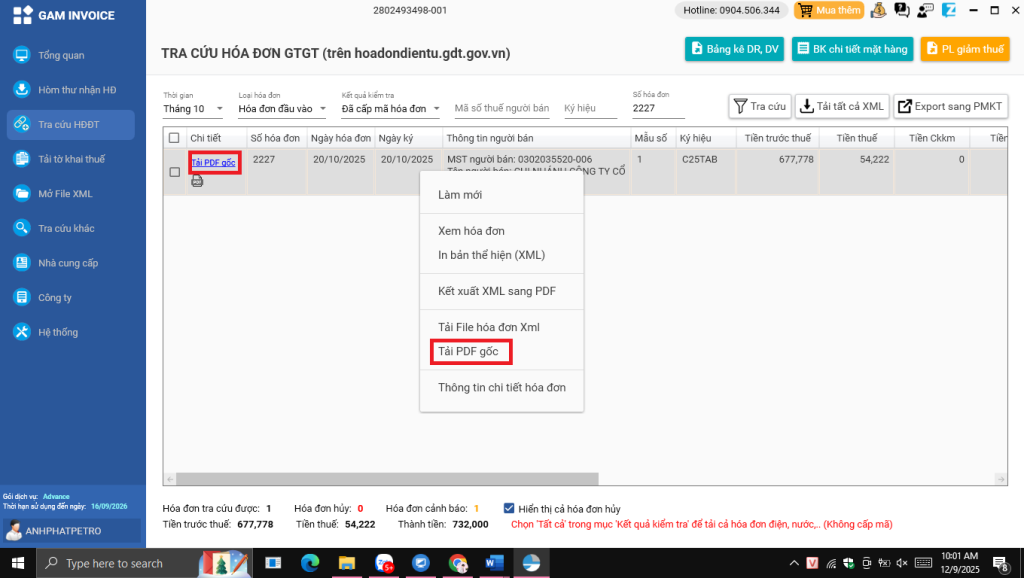Viewport: 1024px width, 578px height.
Task: Click the question chat bubble icon
Action: [x=901, y=11]
